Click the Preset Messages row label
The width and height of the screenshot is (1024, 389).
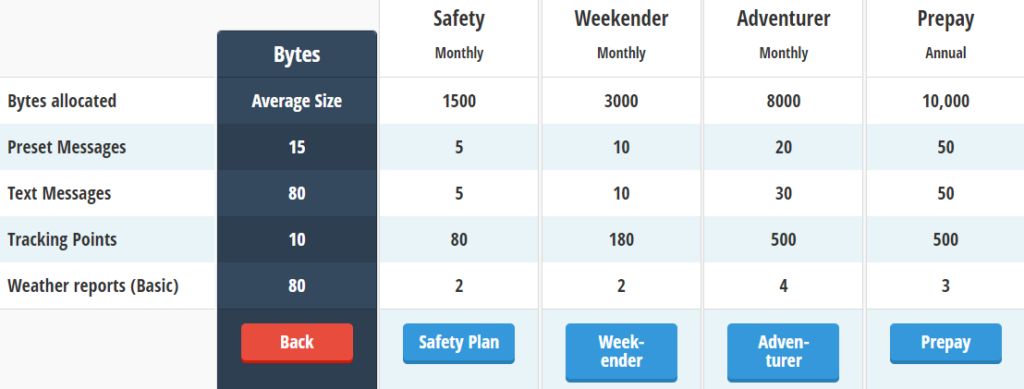click(x=67, y=148)
